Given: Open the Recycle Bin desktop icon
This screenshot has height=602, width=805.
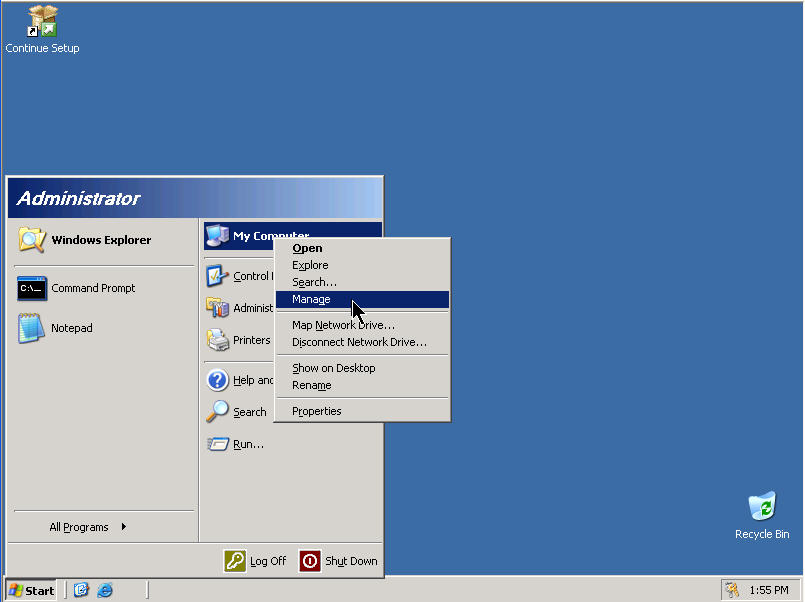Looking at the screenshot, I should [x=762, y=506].
